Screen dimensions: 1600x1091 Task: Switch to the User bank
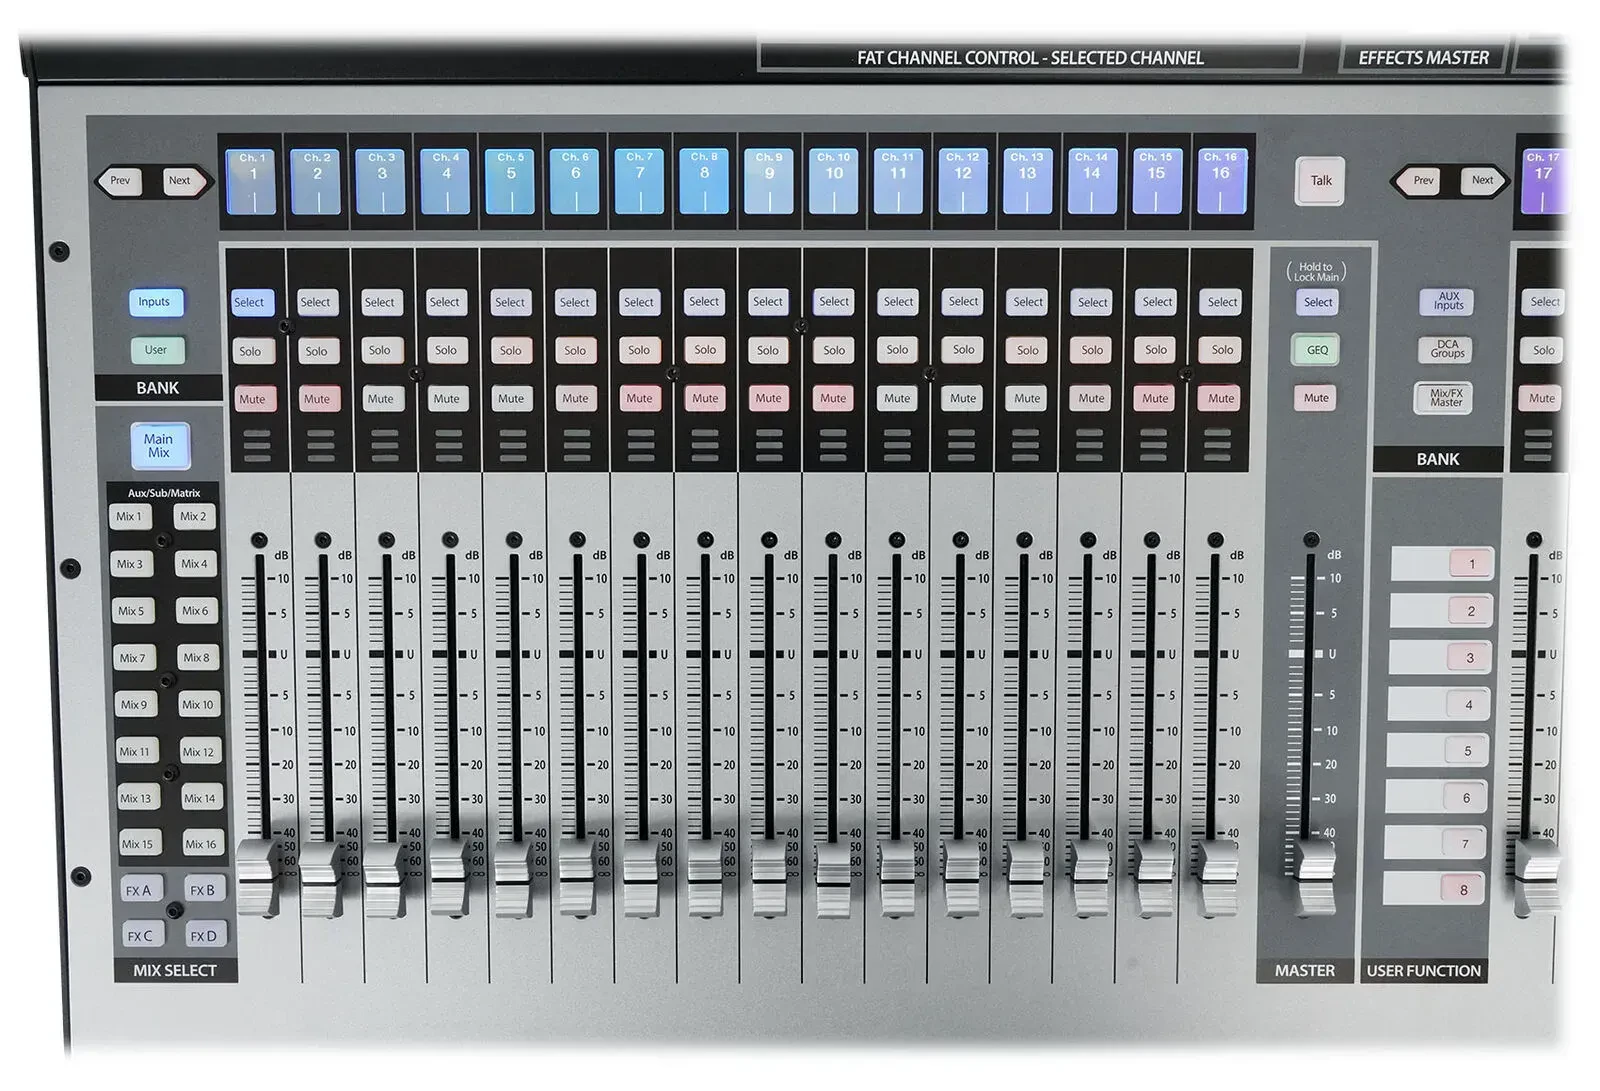pyautogui.click(x=156, y=350)
